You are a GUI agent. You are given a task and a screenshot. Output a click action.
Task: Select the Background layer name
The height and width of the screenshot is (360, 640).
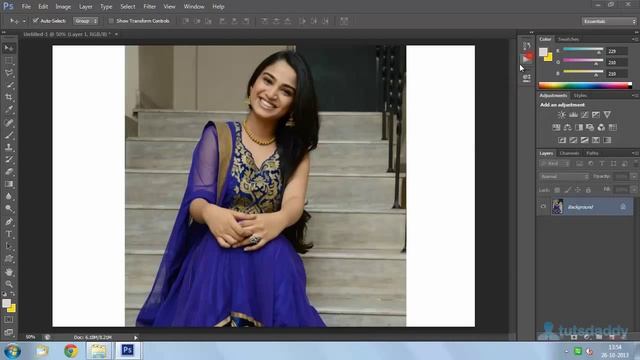pos(580,207)
